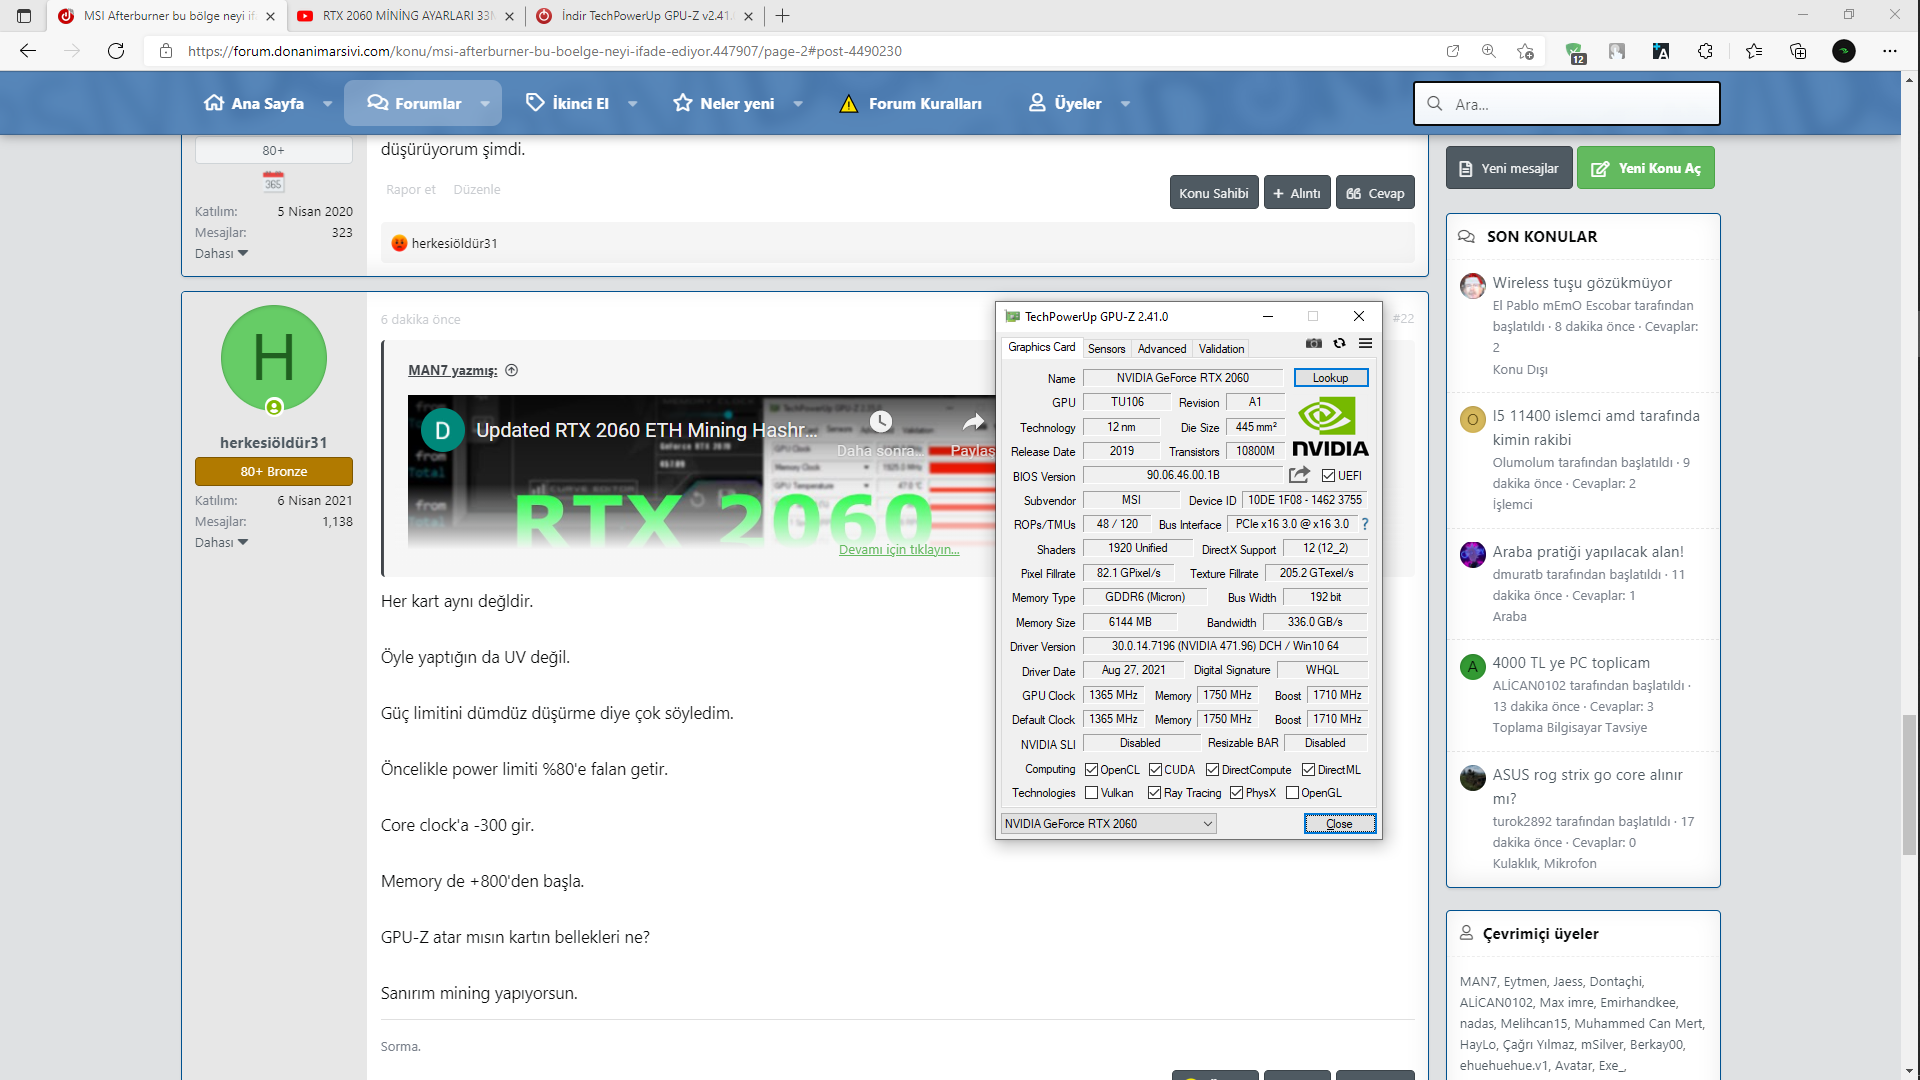Toggle the CUDA checkbox
The image size is (1920, 1080).
point(1155,770)
